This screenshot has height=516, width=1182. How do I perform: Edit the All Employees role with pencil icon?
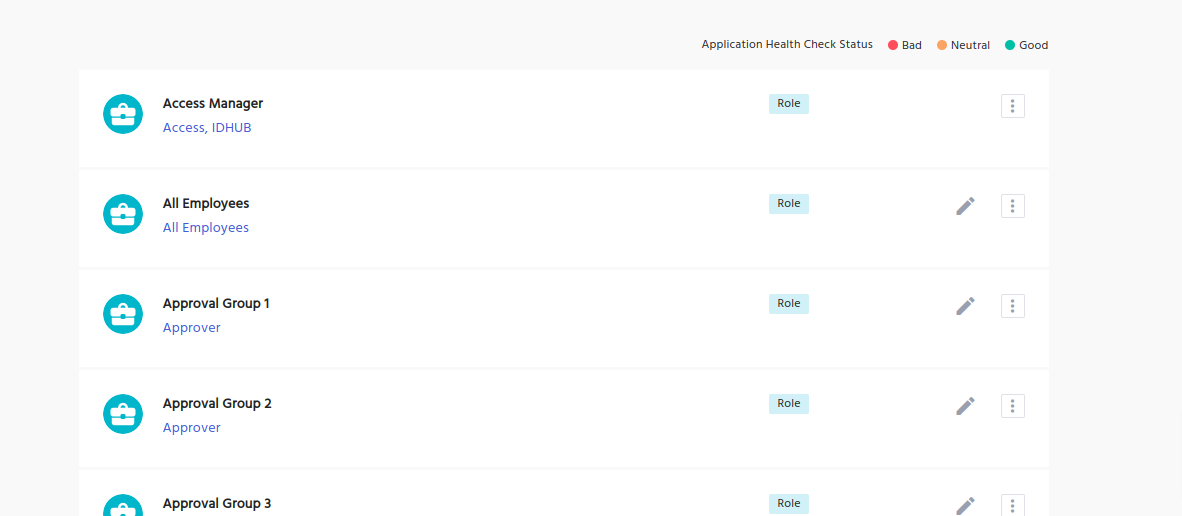point(965,206)
